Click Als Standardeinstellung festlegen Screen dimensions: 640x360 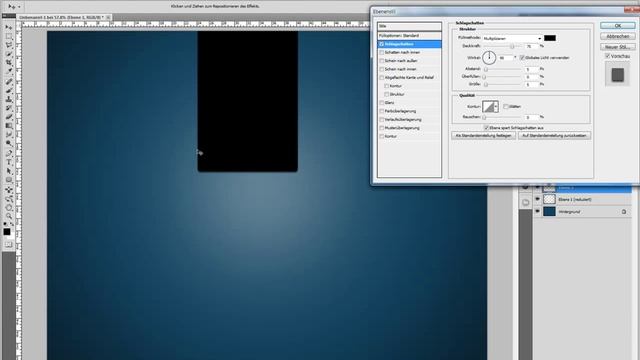pos(483,136)
